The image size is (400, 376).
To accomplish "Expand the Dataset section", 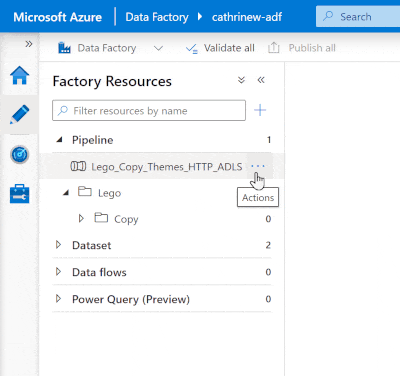I will (x=58, y=245).
